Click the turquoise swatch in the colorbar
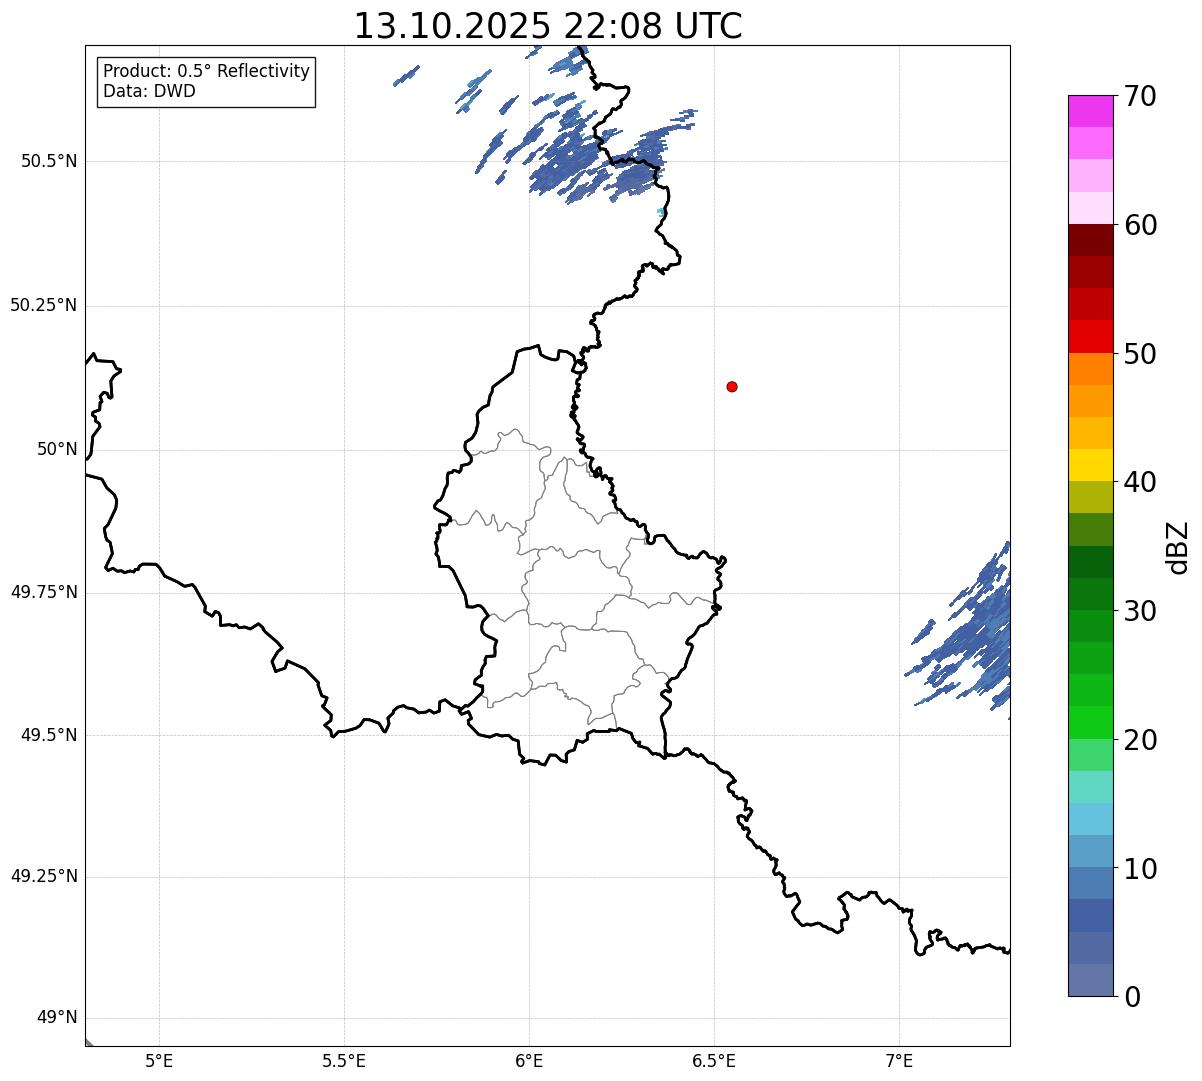Image resolution: width=1202 pixels, height=1081 pixels. (x=1090, y=787)
